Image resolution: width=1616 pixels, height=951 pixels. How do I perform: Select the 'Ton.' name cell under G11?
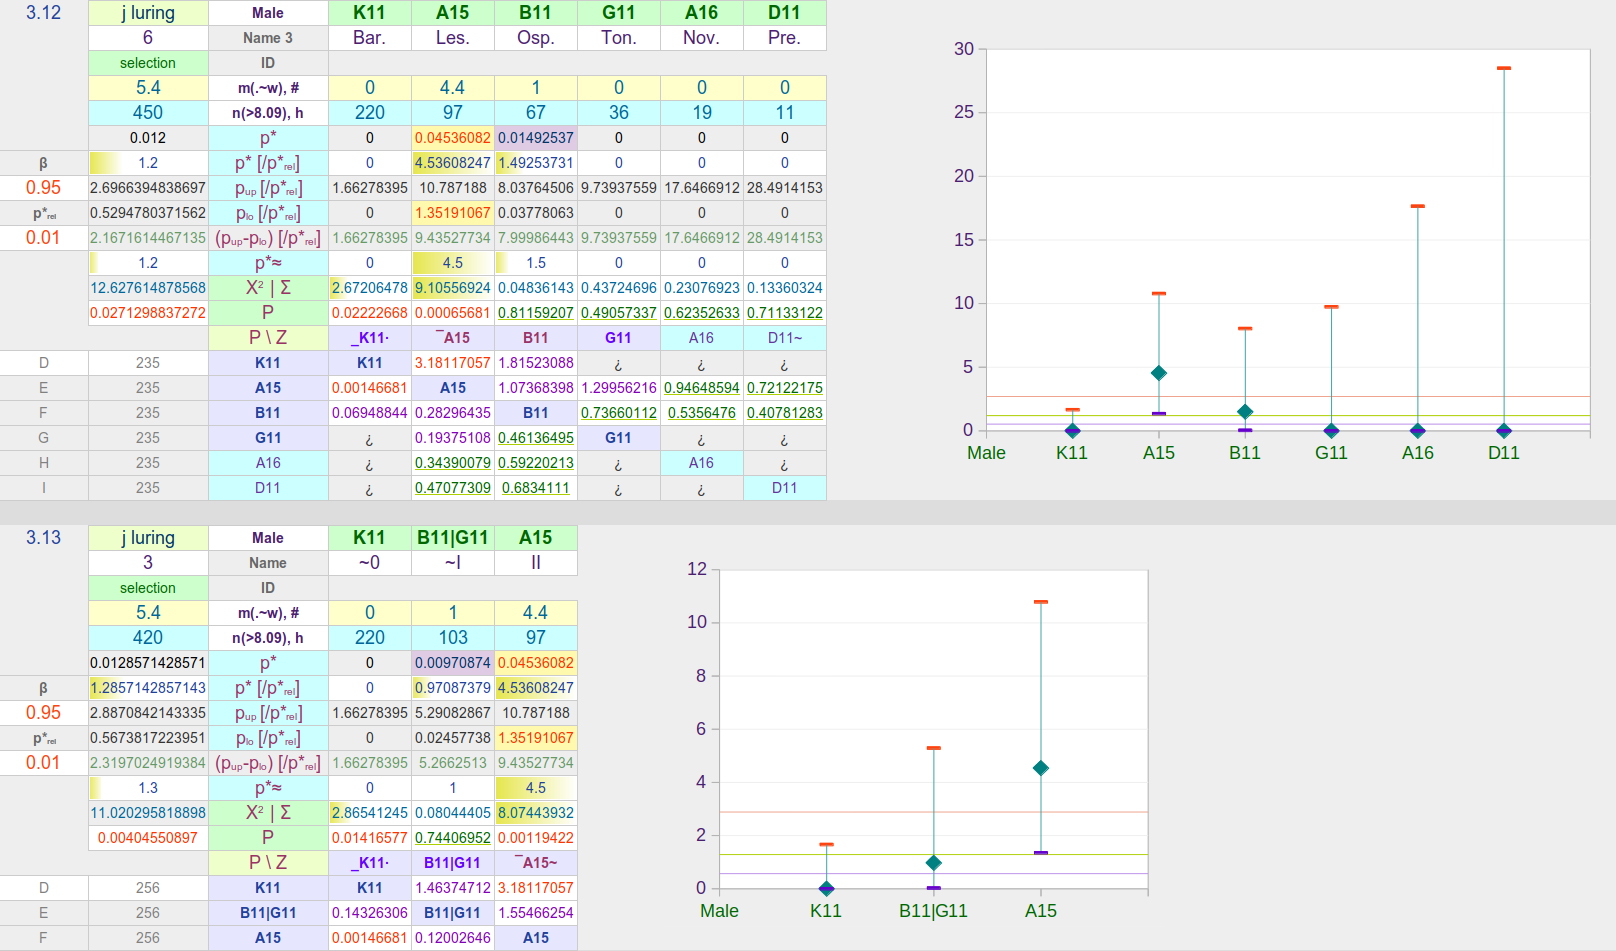pyautogui.click(x=618, y=38)
